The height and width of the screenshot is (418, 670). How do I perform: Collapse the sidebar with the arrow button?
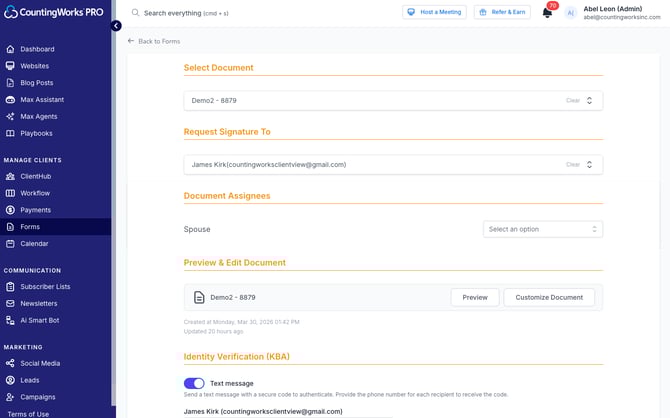[116, 26]
